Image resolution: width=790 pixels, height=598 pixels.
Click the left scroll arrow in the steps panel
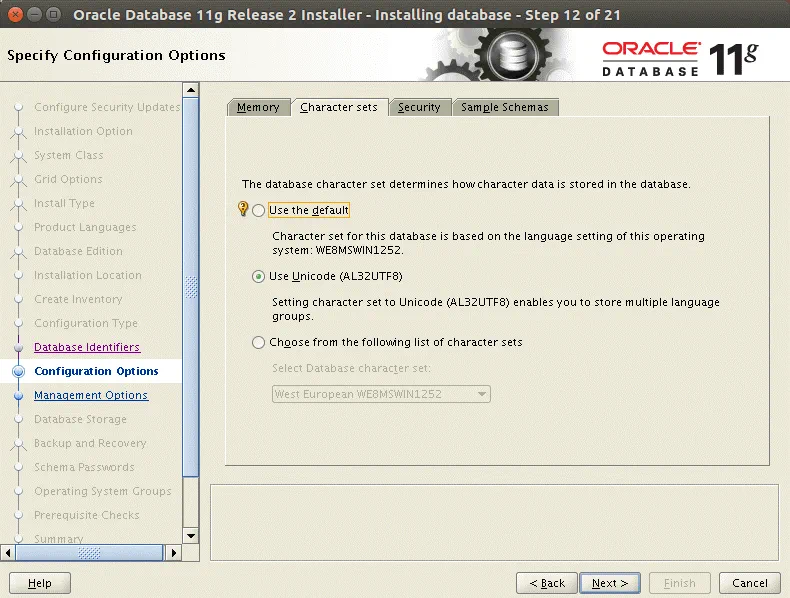pos(9,553)
